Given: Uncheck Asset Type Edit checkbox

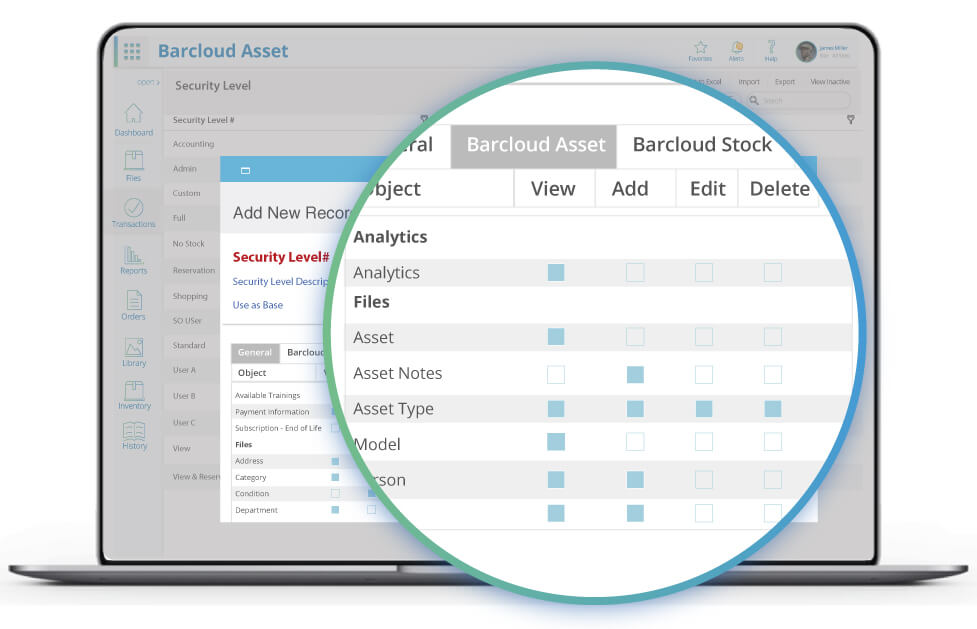Looking at the screenshot, I should click(703, 409).
